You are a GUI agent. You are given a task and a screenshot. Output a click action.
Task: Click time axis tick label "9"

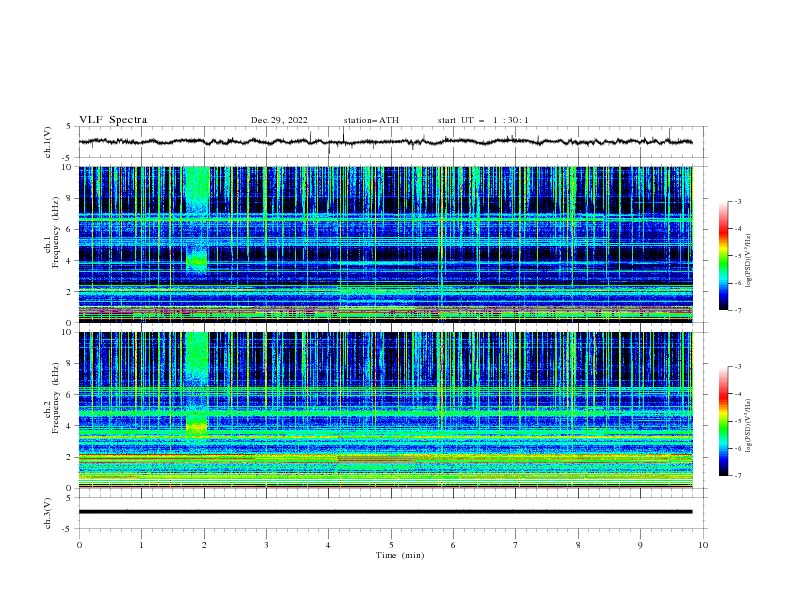tap(640, 545)
